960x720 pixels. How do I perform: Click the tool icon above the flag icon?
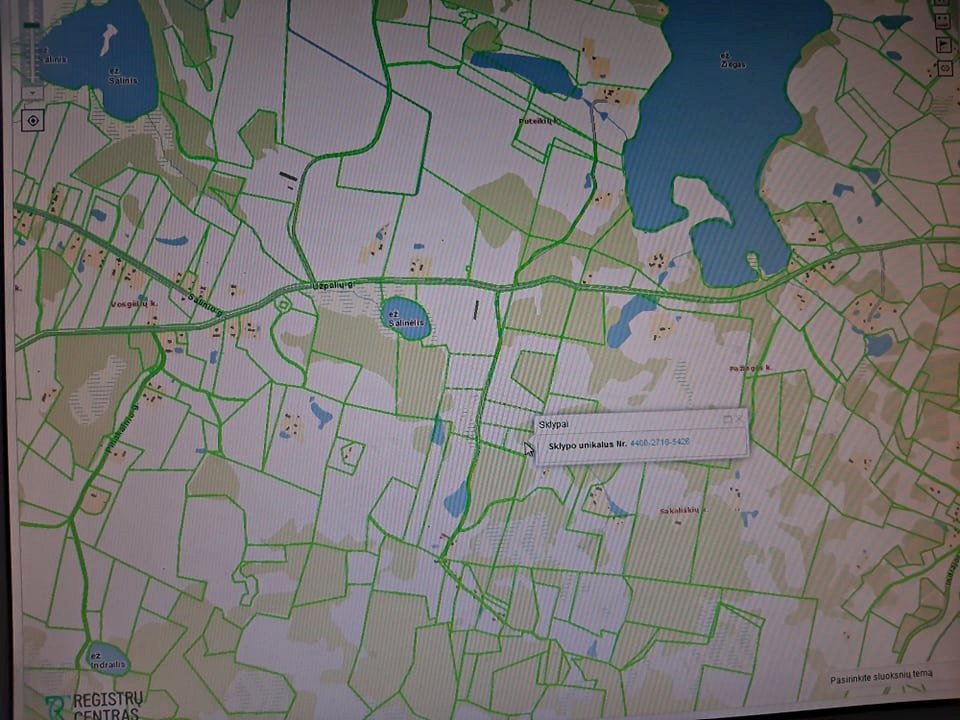pyautogui.click(x=942, y=21)
